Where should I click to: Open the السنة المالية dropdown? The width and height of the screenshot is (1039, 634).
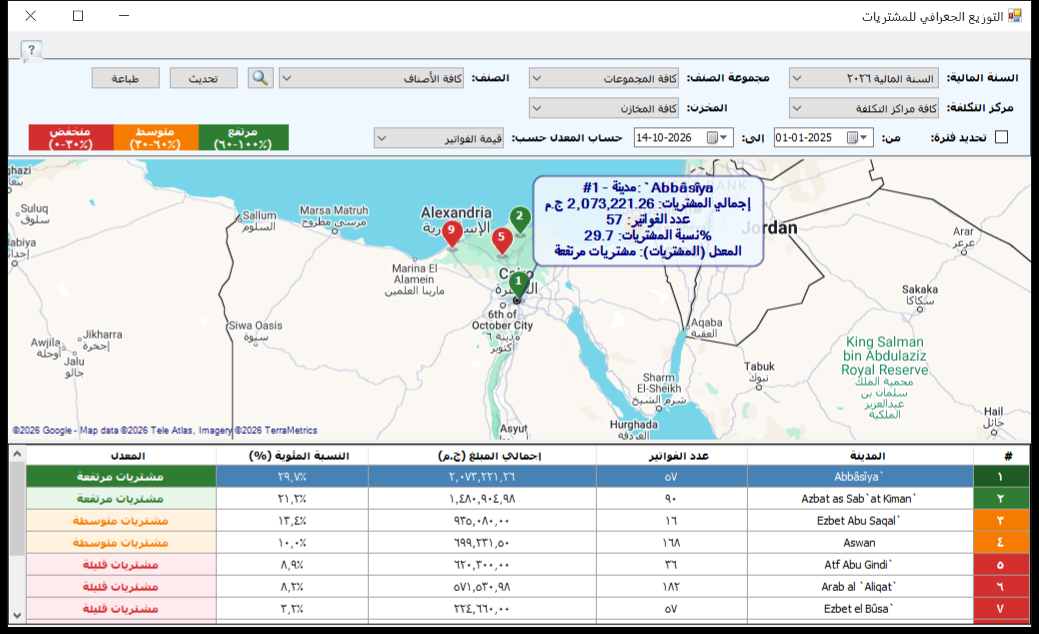864,78
